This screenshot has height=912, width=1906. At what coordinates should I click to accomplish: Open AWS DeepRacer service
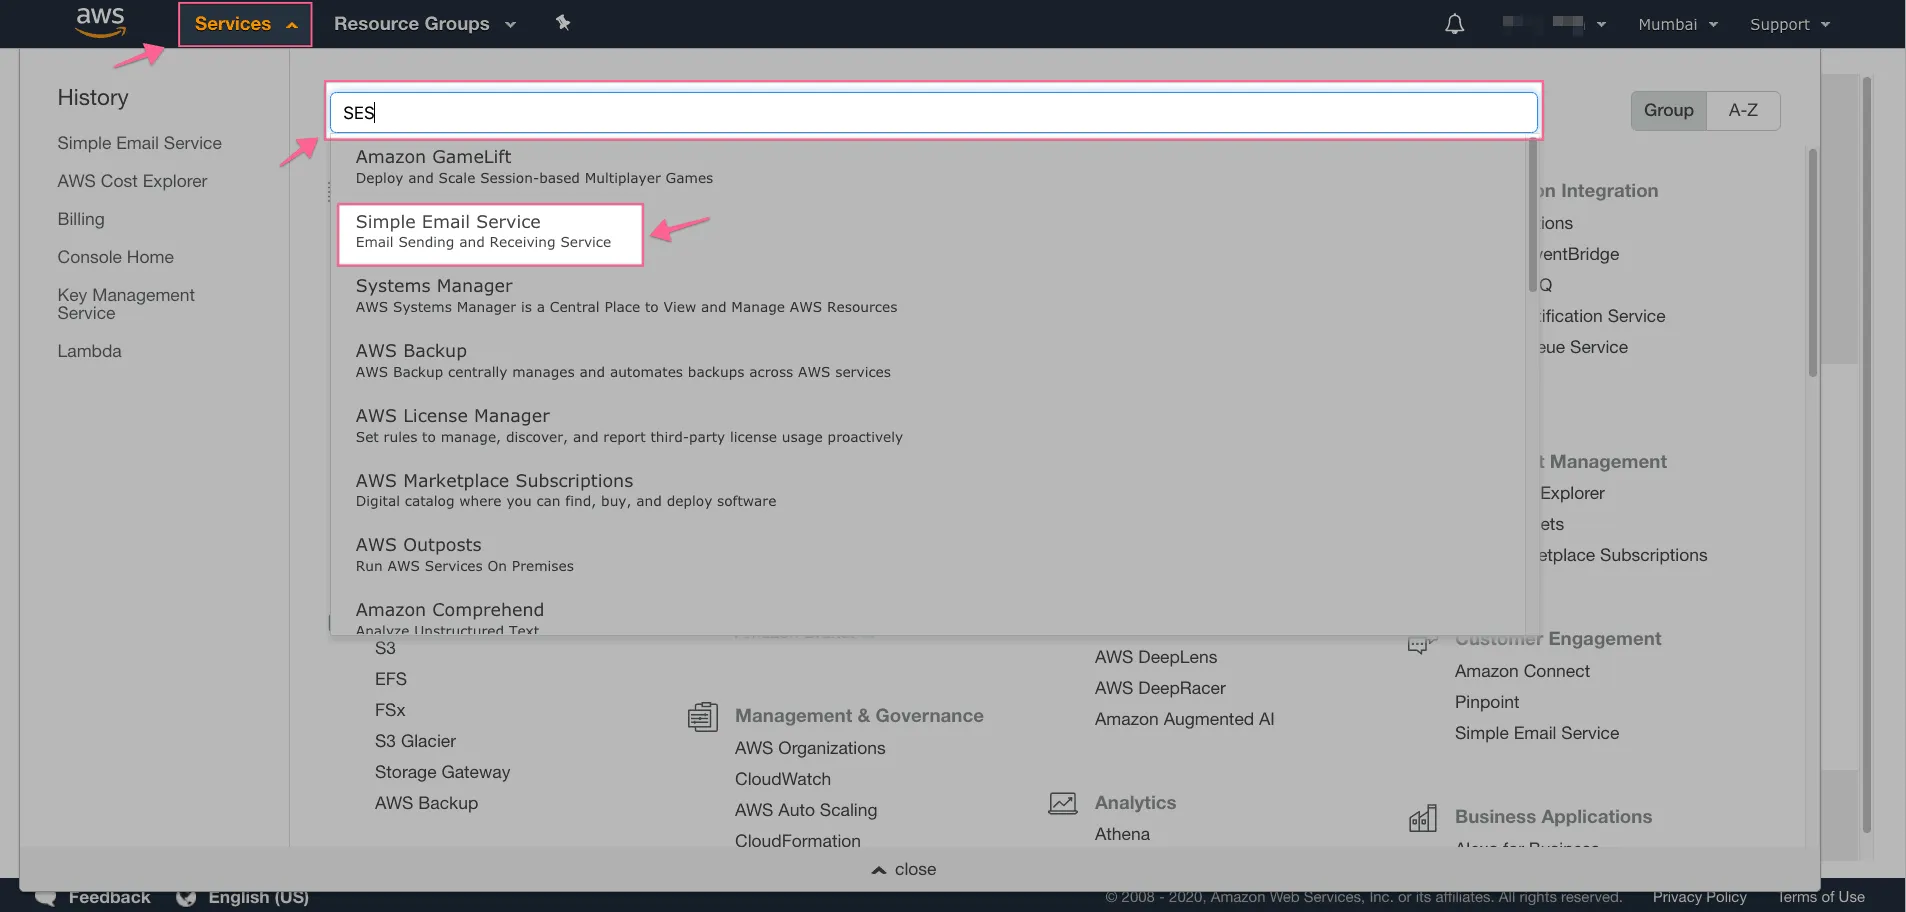point(1160,688)
